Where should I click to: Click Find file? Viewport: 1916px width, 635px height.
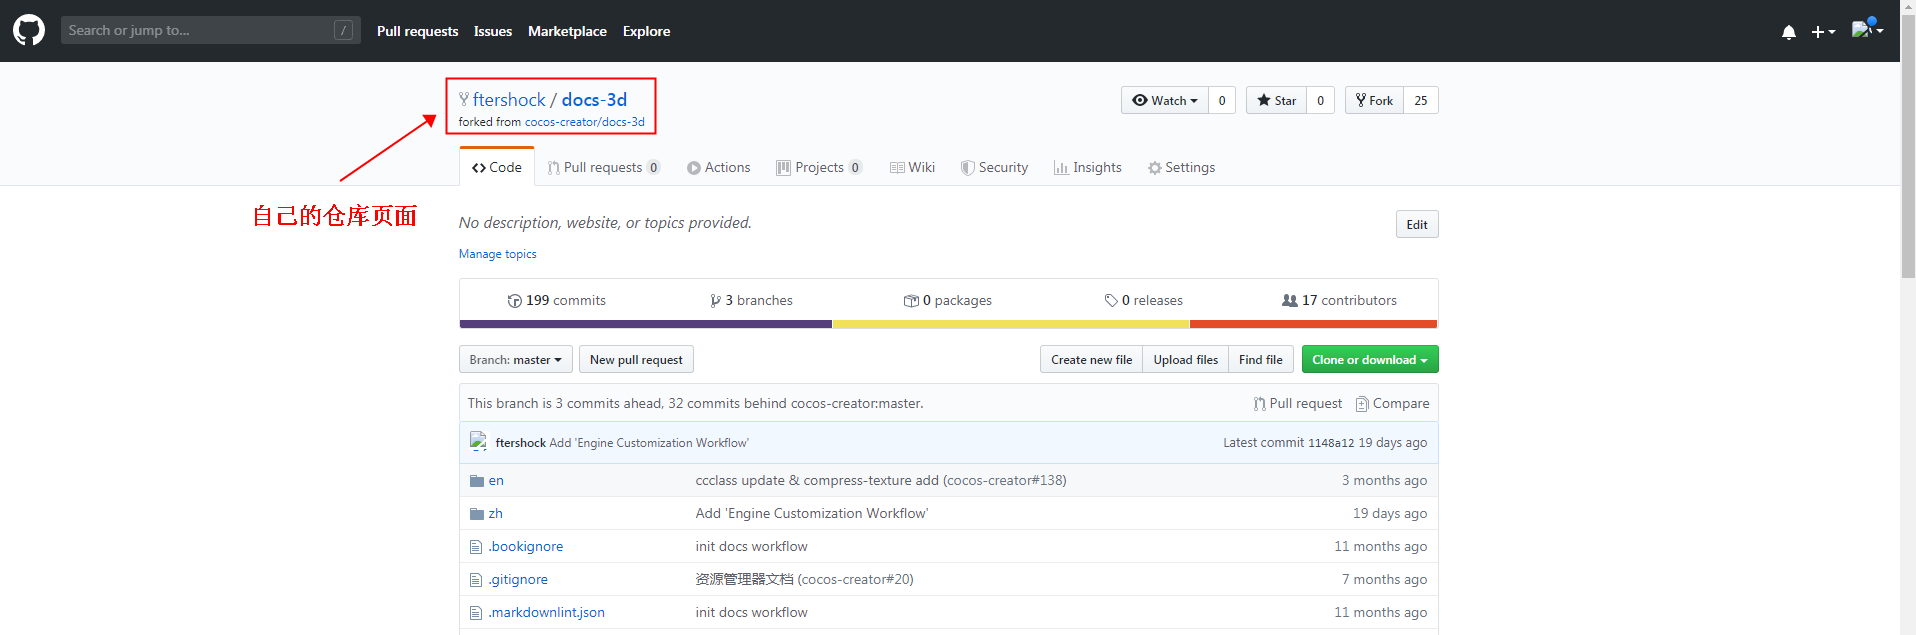coord(1261,359)
